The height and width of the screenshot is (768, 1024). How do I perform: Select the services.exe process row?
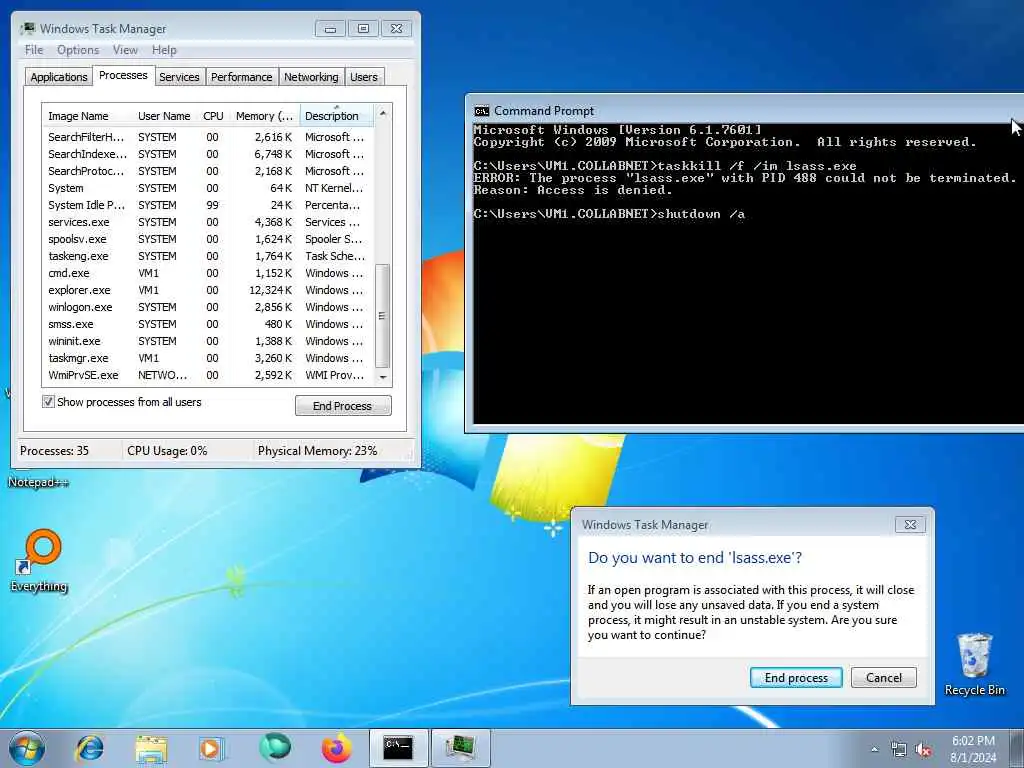tap(208, 222)
